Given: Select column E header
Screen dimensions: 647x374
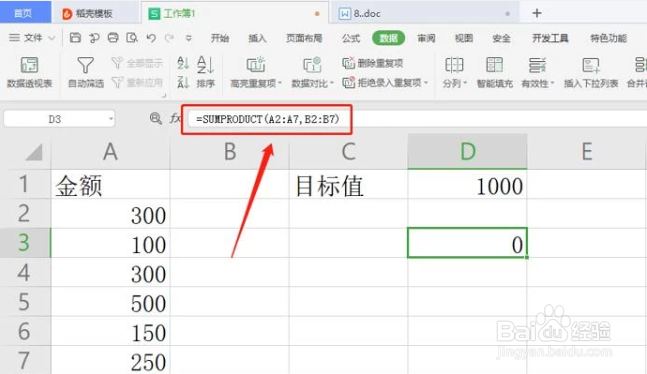Looking at the screenshot, I should pyautogui.click(x=586, y=151).
